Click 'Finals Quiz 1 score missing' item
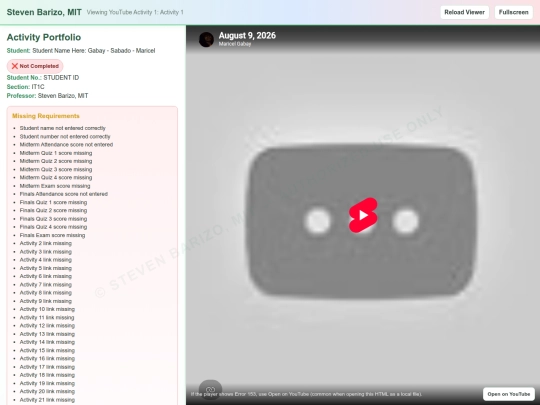Viewport: 540px width, 405px height. click(x=53, y=202)
